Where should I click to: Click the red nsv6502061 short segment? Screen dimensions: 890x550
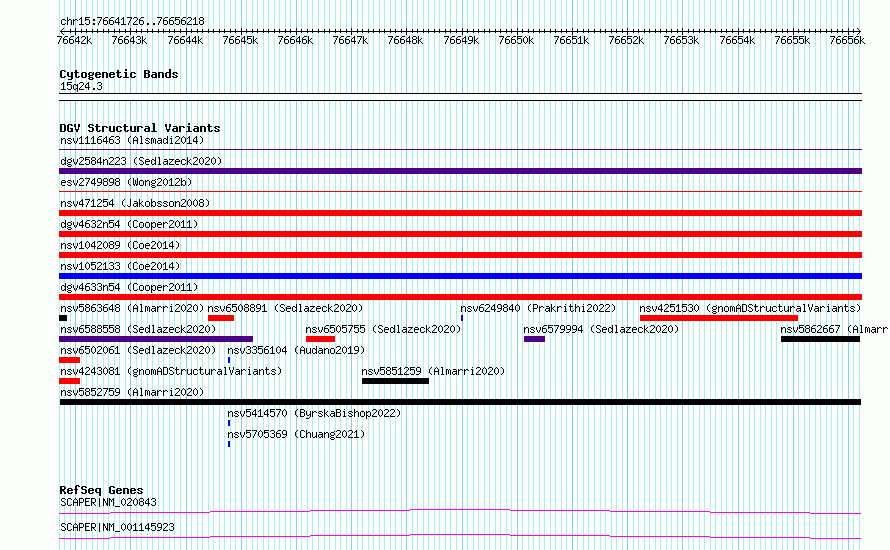(x=69, y=360)
